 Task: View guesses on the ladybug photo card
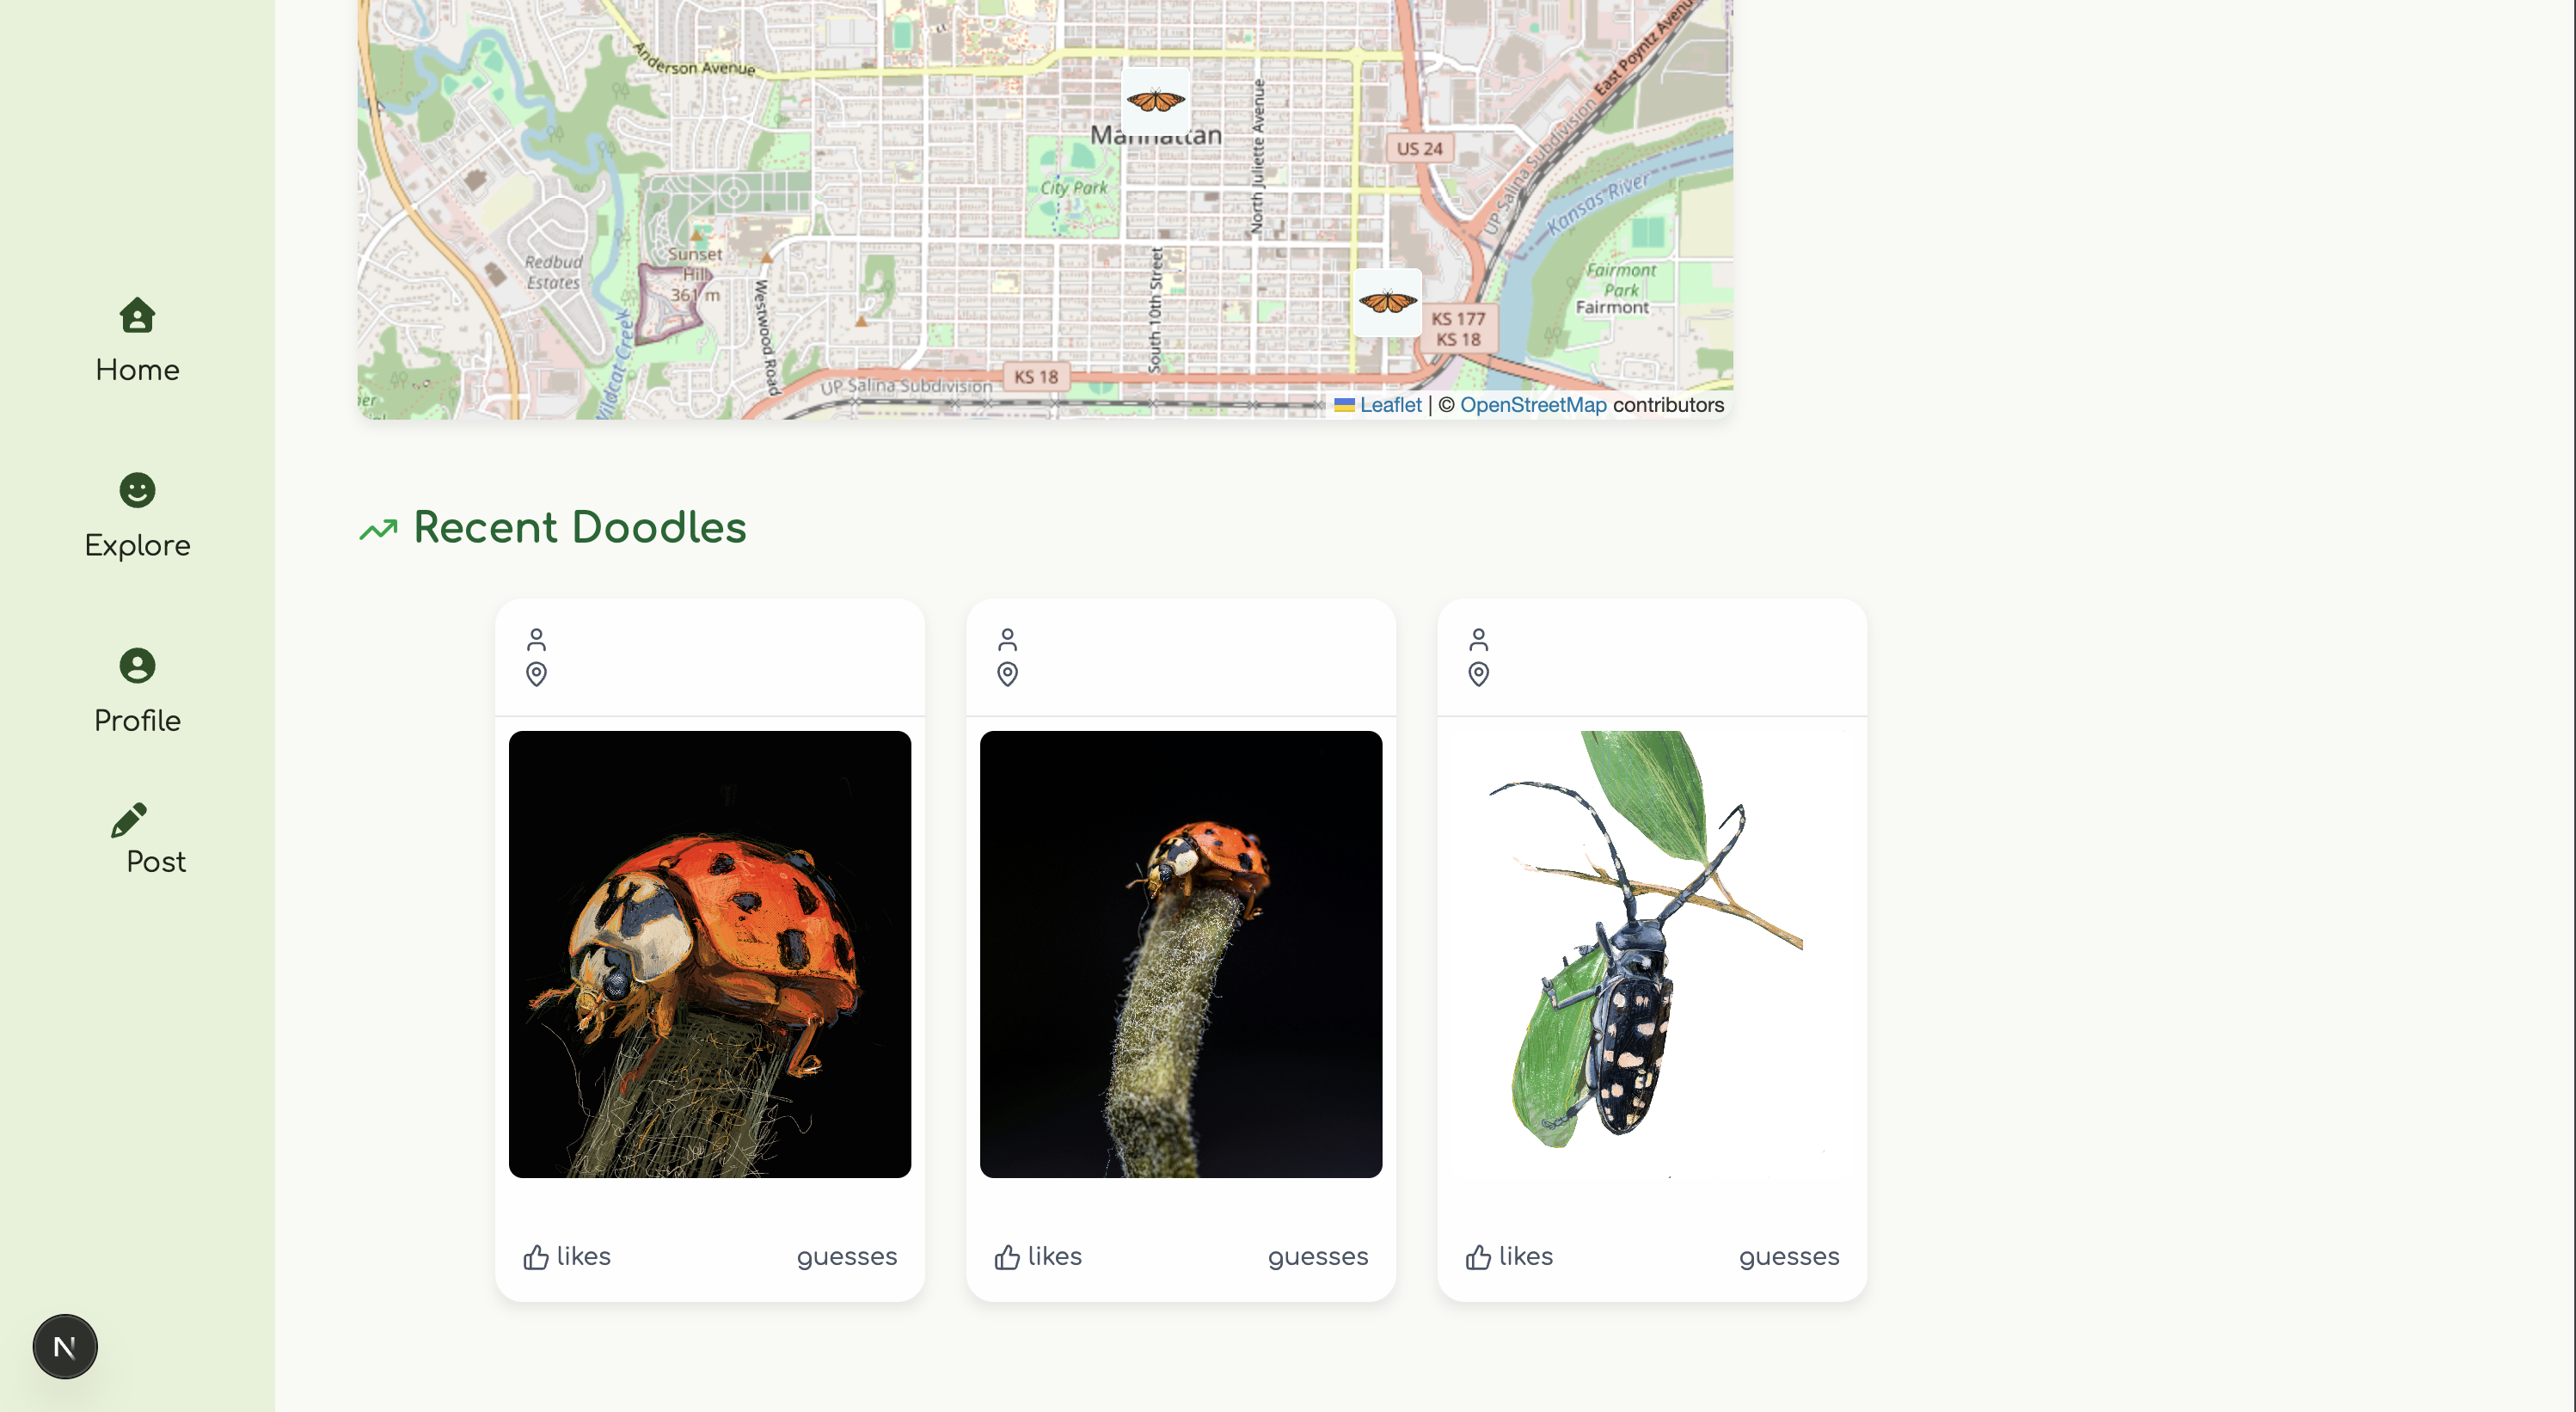point(1318,1257)
